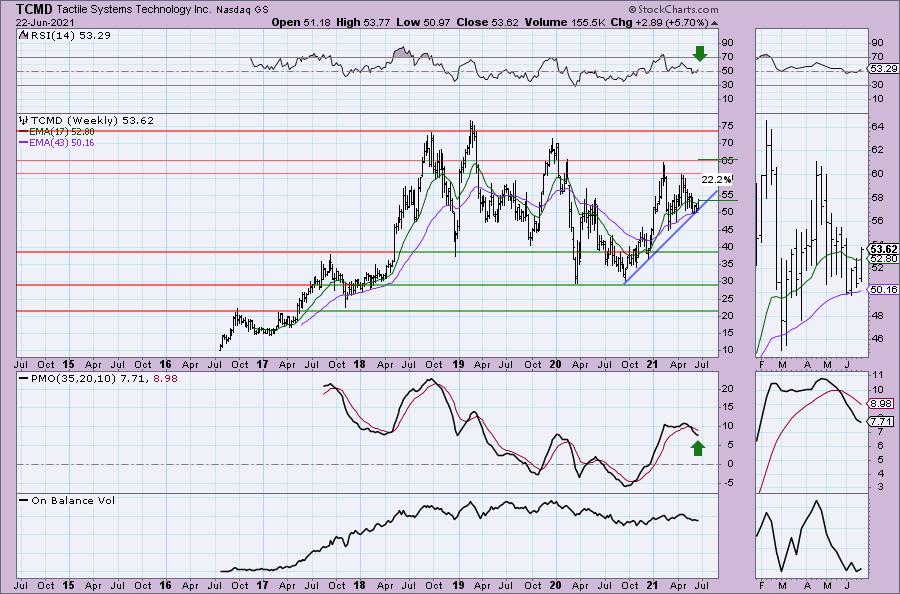Image resolution: width=900 pixels, height=594 pixels.
Task: Click the 53.62 price tag on right axis
Action: (x=883, y=249)
